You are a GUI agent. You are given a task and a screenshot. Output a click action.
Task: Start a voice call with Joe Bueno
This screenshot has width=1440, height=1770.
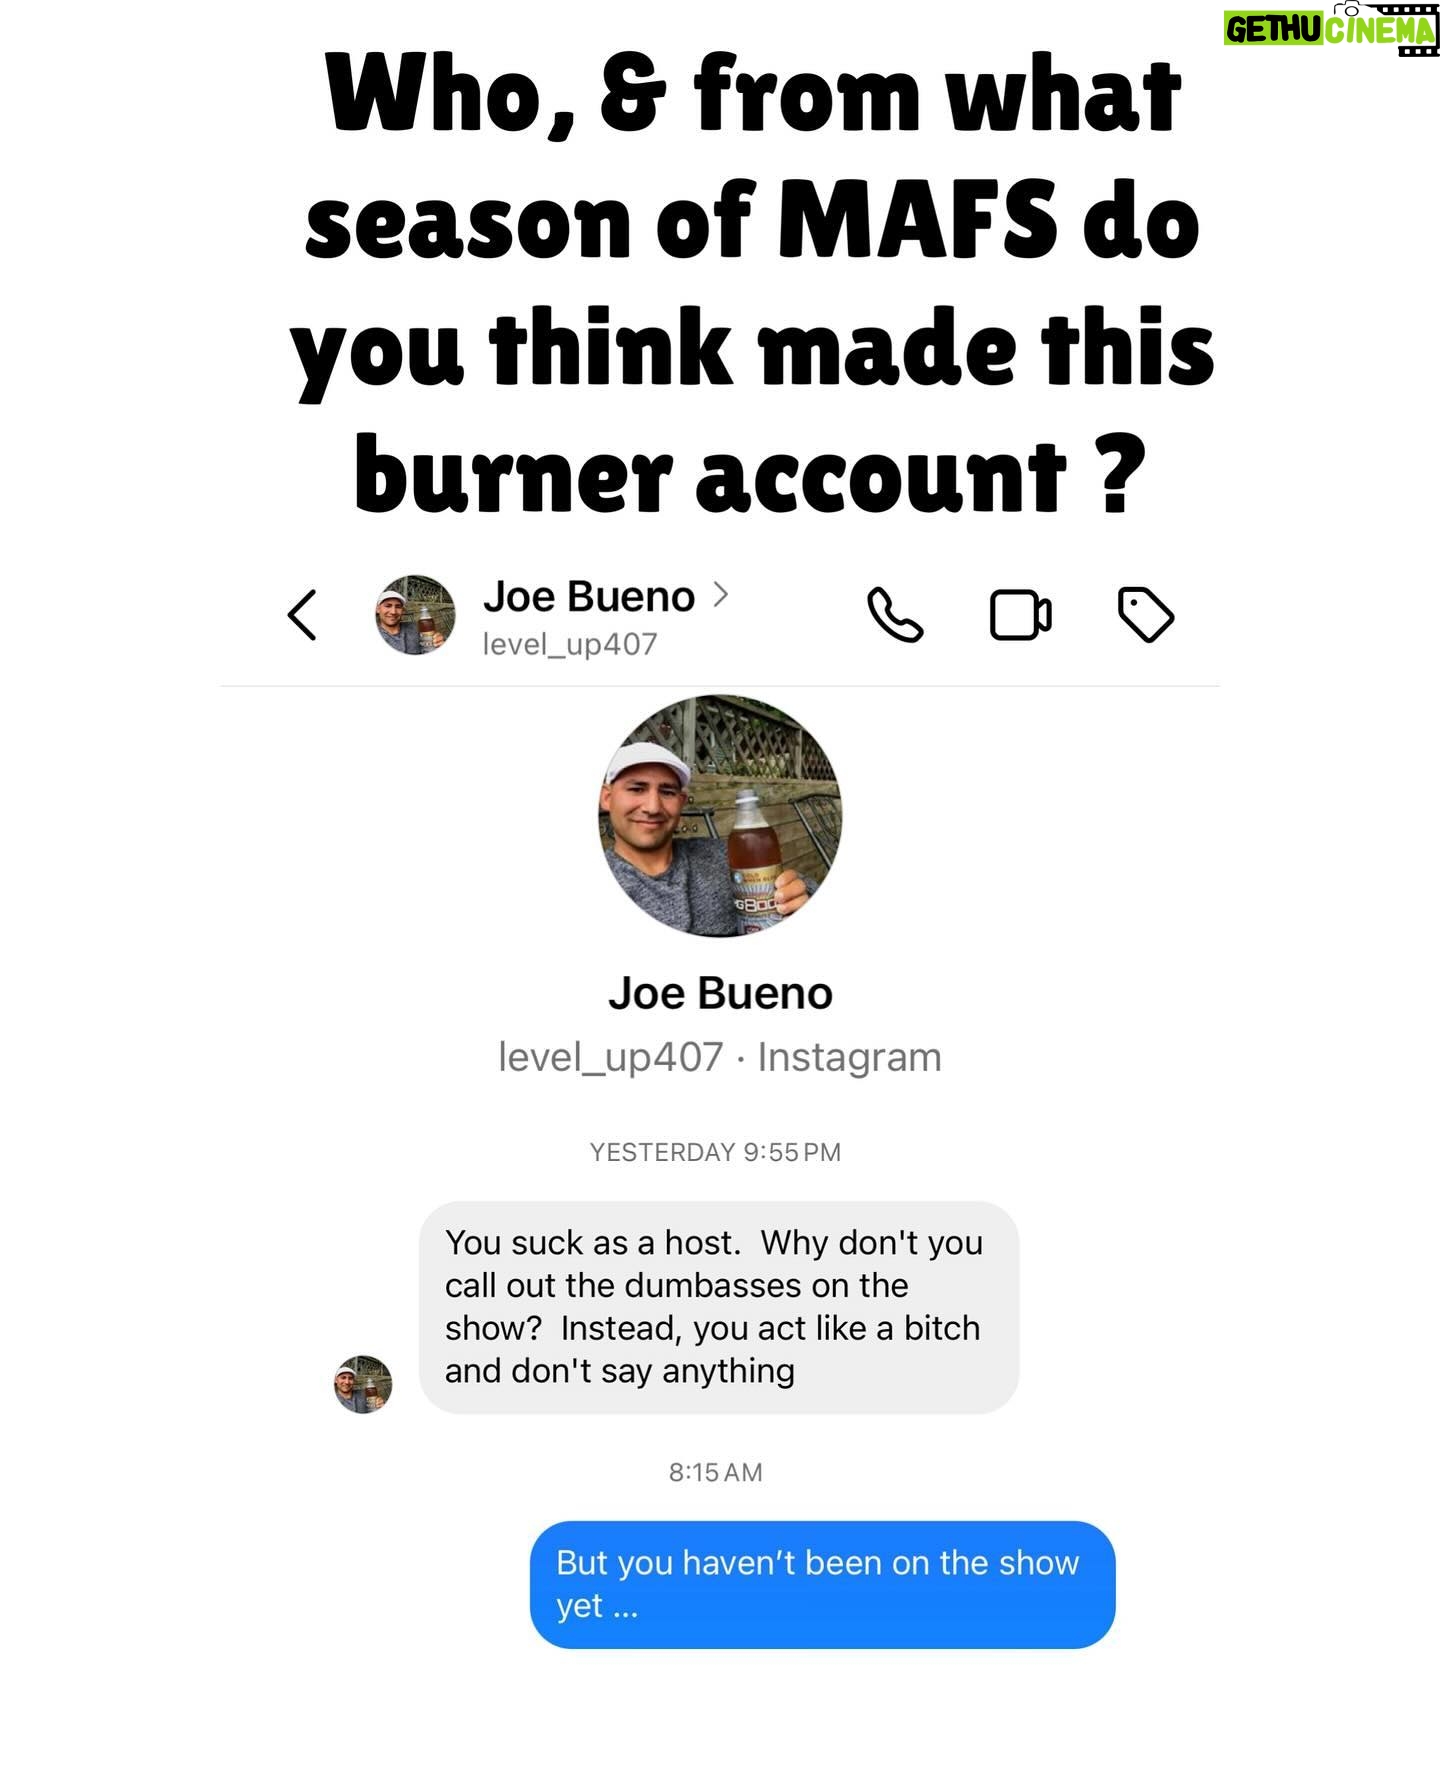coord(895,614)
